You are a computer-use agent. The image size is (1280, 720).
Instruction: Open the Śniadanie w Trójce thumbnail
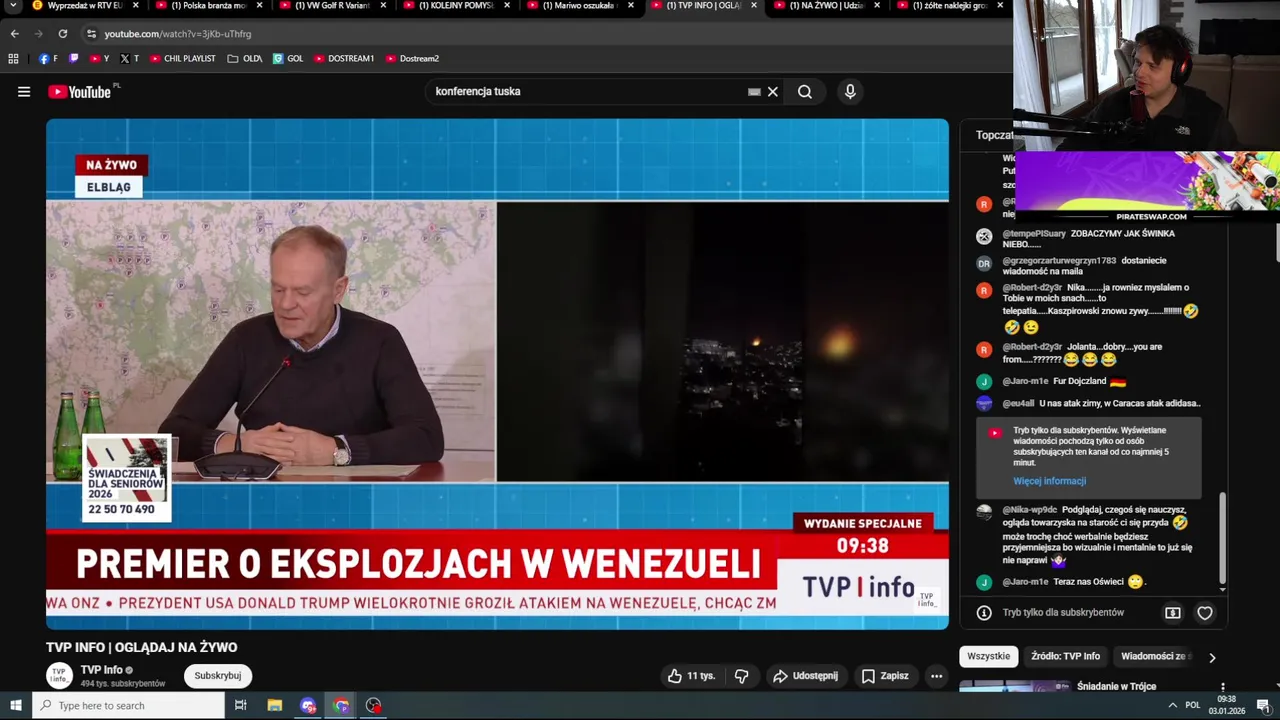click(x=1014, y=687)
